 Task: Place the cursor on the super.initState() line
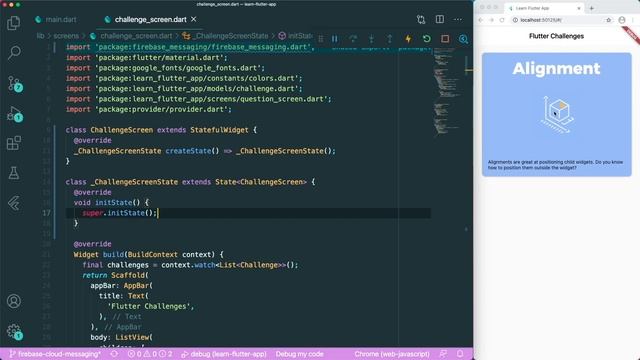pyautogui.click(x=248, y=213)
